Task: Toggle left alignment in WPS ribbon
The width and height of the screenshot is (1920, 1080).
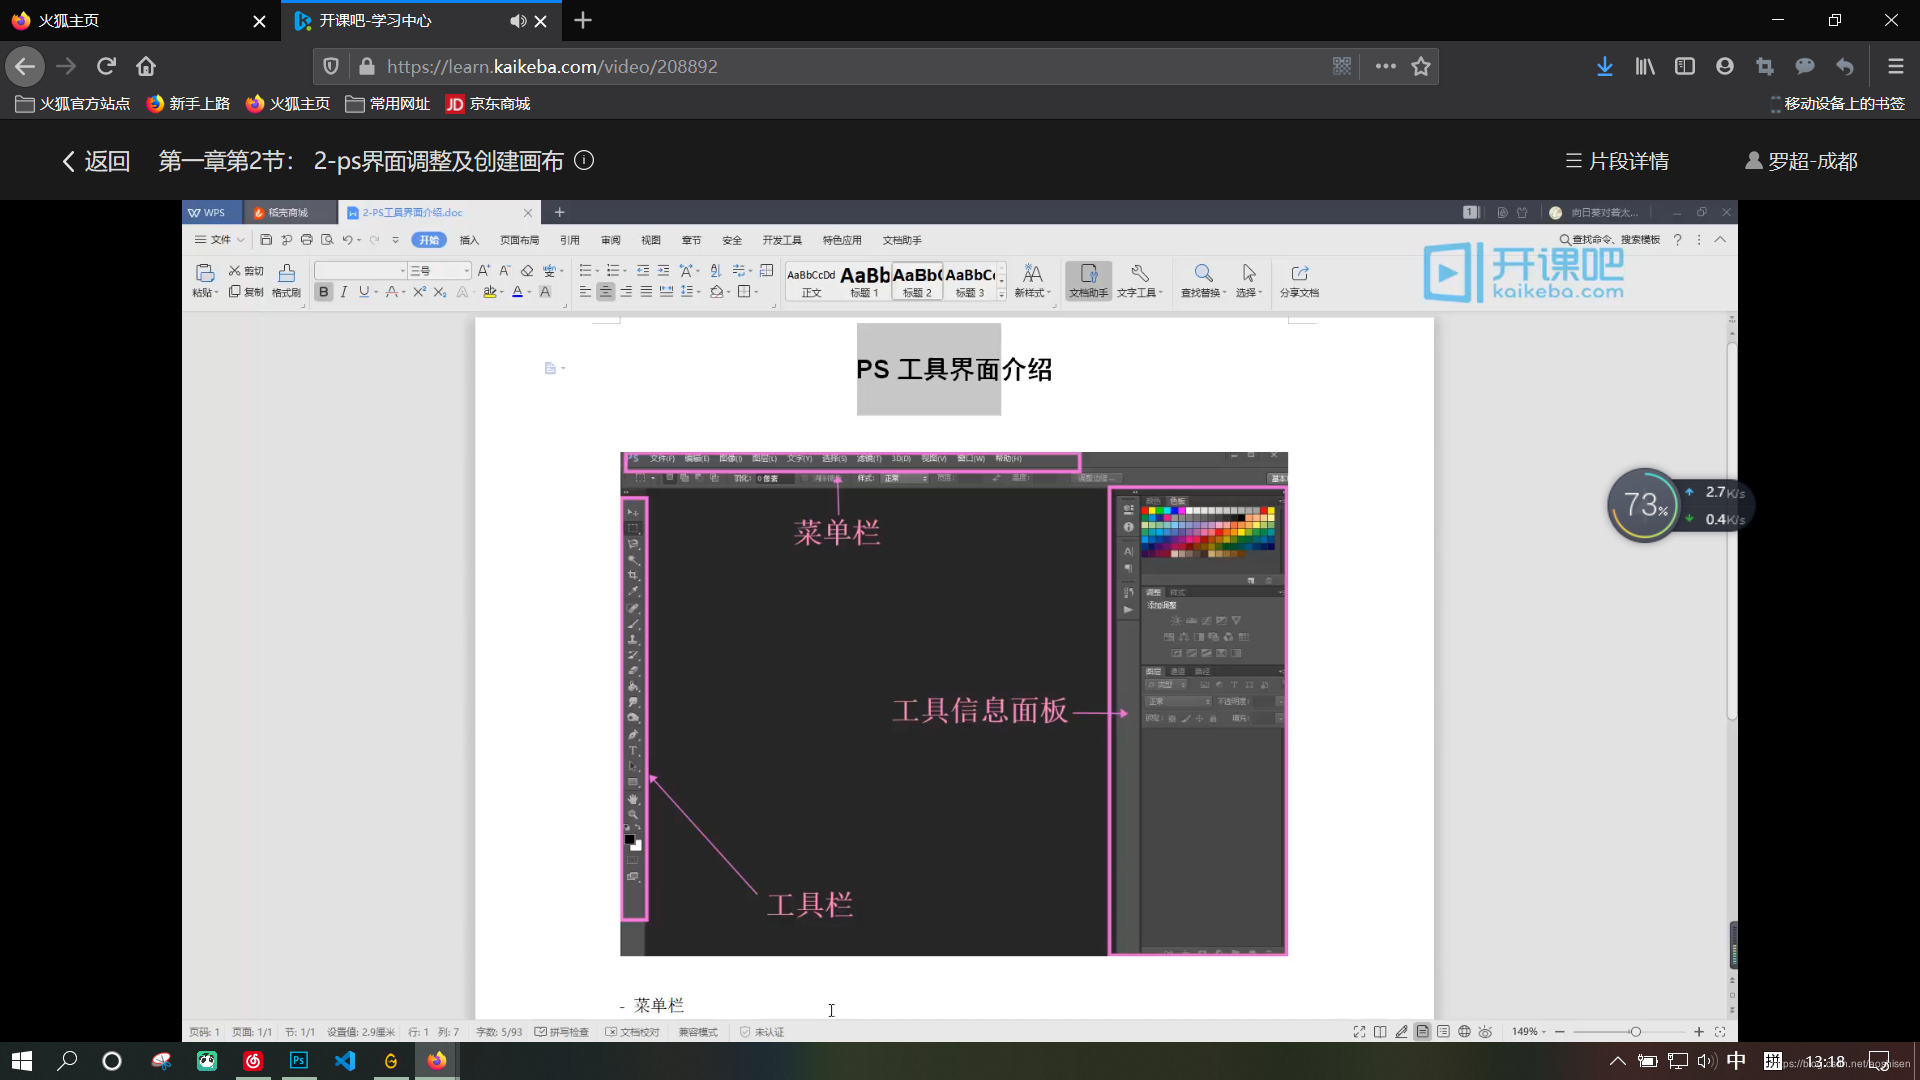Action: [585, 292]
